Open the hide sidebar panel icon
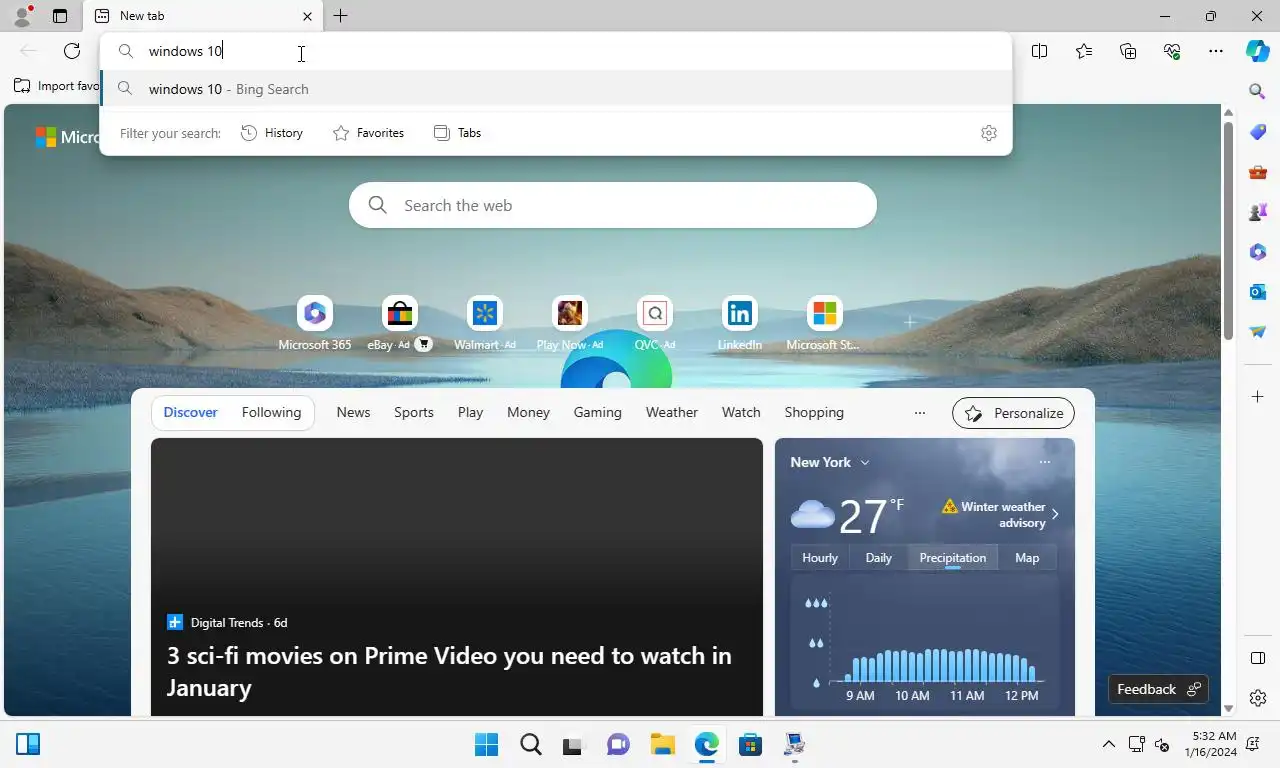Screen dimensions: 1280x768 click(1258, 658)
